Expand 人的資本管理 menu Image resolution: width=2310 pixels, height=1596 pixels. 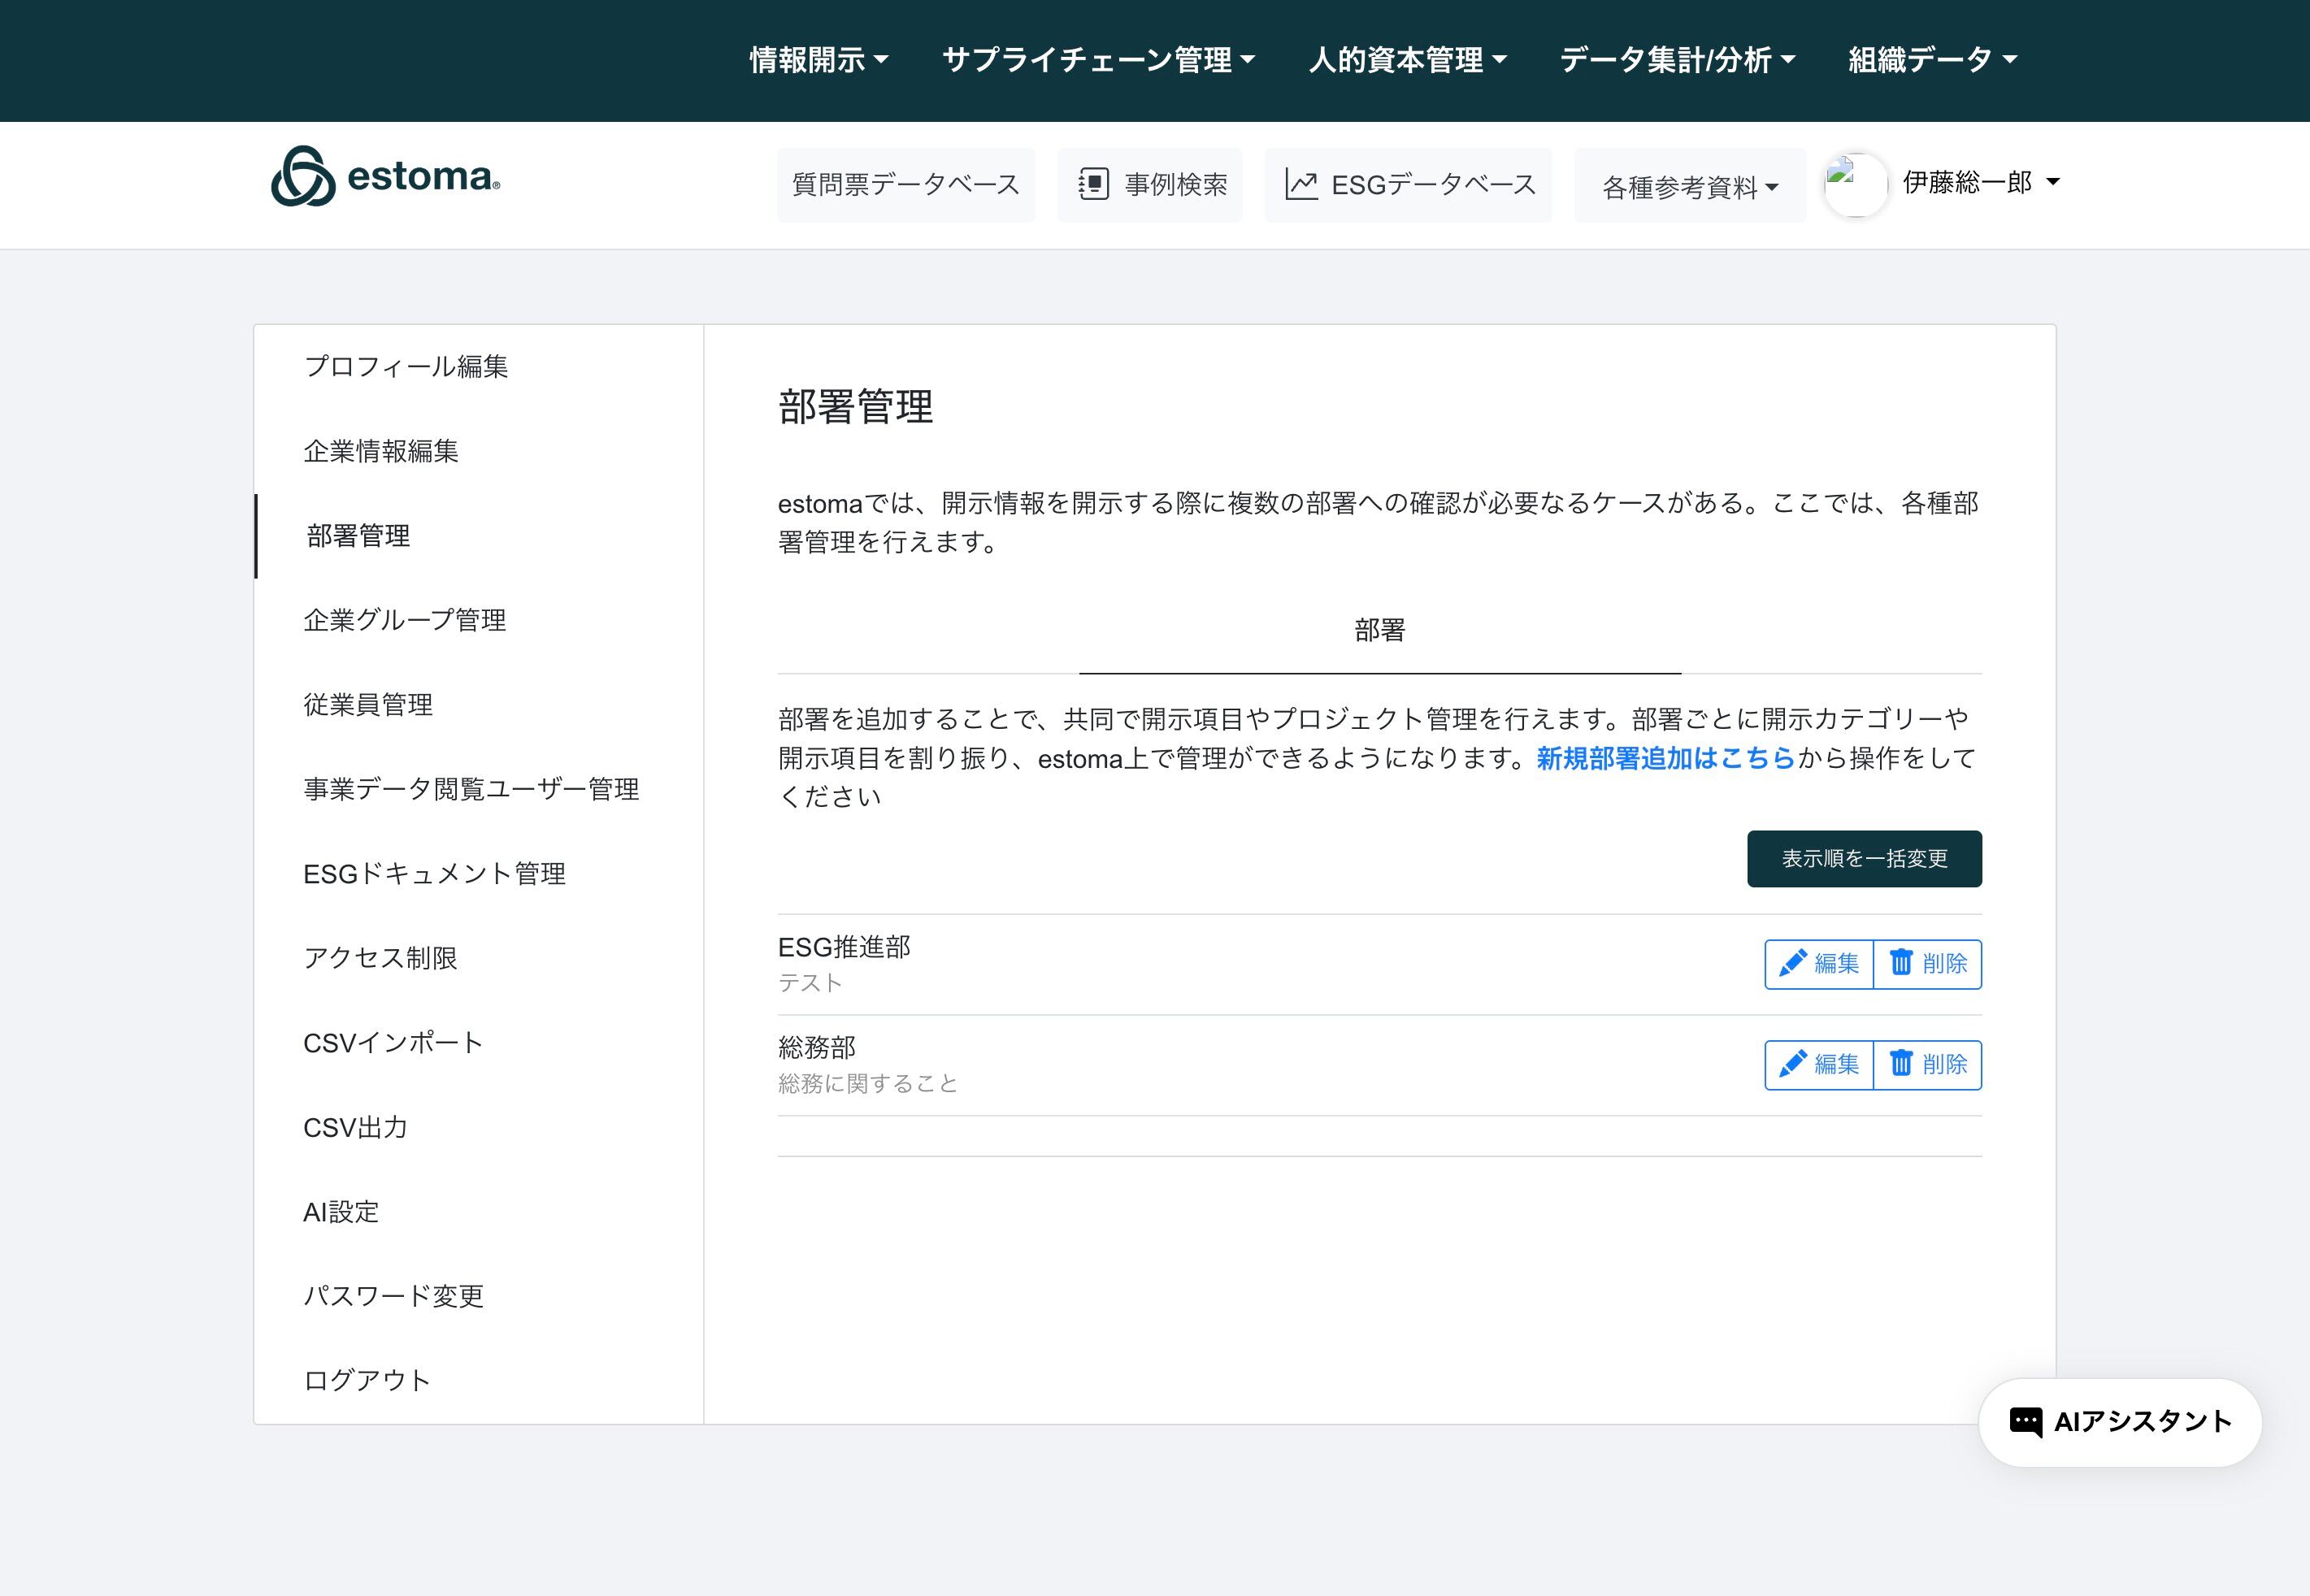click(x=1407, y=60)
